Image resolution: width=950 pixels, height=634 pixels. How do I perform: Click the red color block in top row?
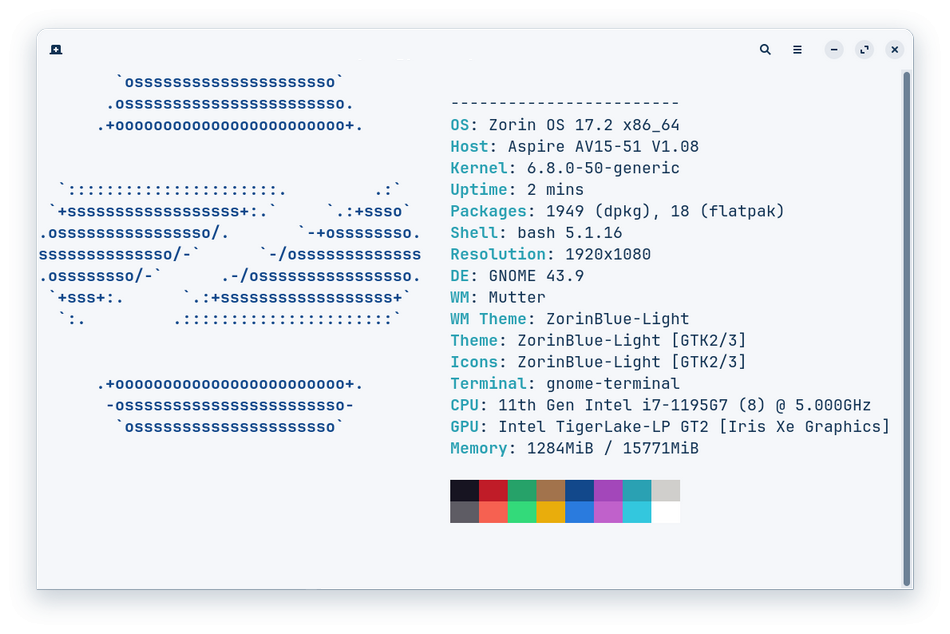point(493,491)
